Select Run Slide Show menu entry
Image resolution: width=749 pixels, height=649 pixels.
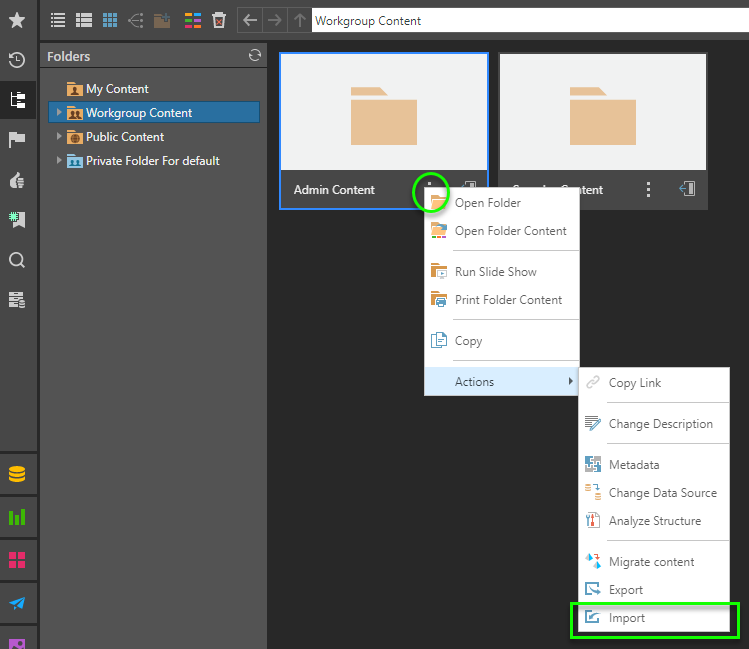tap(495, 272)
